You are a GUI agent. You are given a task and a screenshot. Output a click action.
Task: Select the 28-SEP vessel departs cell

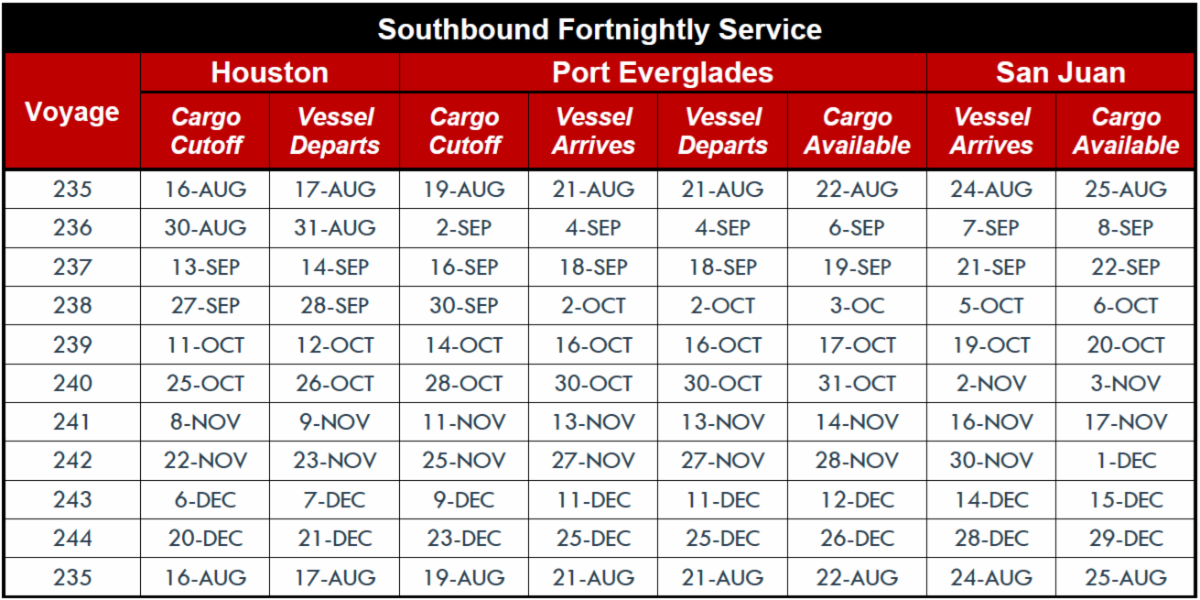(335, 306)
